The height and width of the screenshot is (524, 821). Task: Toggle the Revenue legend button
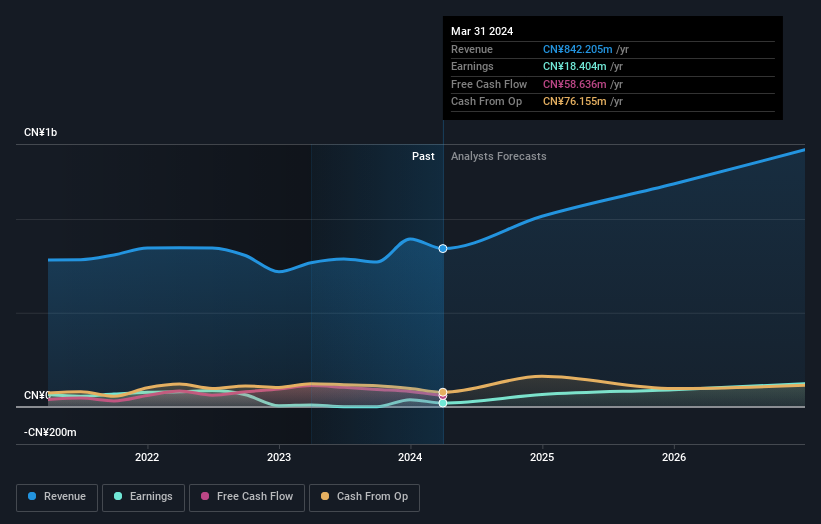pyautogui.click(x=57, y=497)
